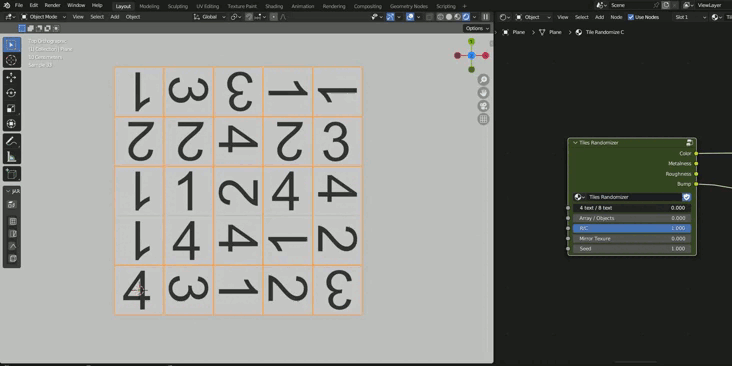The image size is (732, 366).
Task: Click the Scene name field
Action: [x=630, y=5]
